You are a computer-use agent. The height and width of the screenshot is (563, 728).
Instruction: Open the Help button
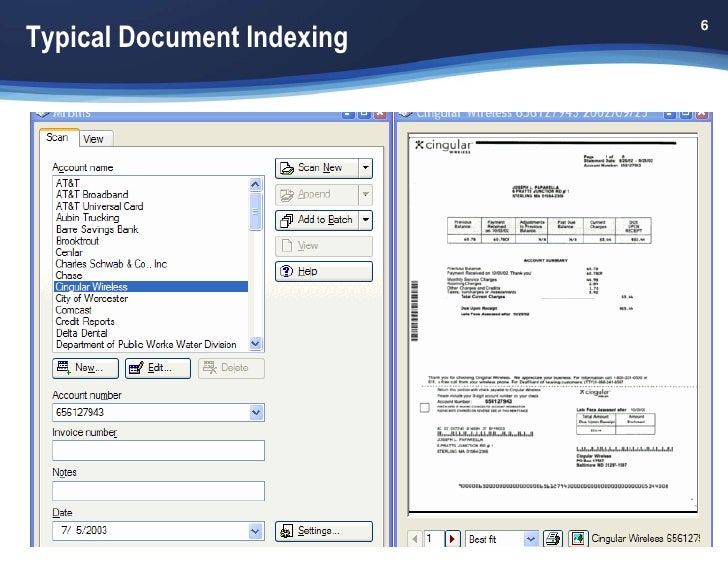(323, 271)
